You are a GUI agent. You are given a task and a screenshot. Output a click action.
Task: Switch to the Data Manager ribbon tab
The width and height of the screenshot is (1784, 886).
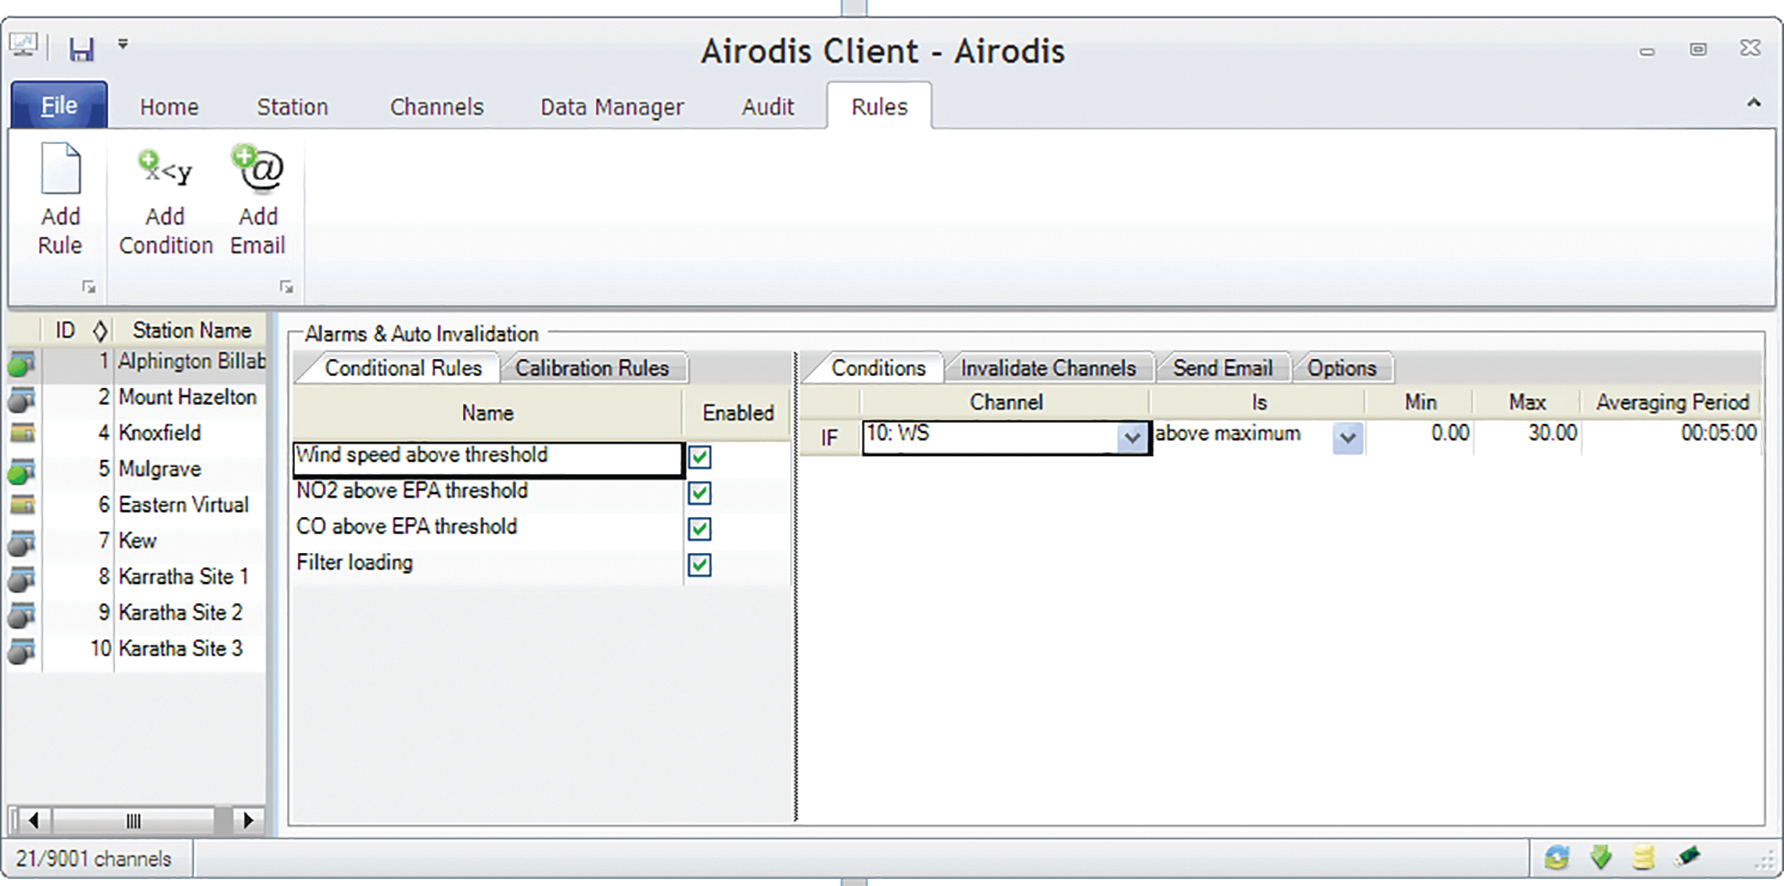(x=612, y=107)
